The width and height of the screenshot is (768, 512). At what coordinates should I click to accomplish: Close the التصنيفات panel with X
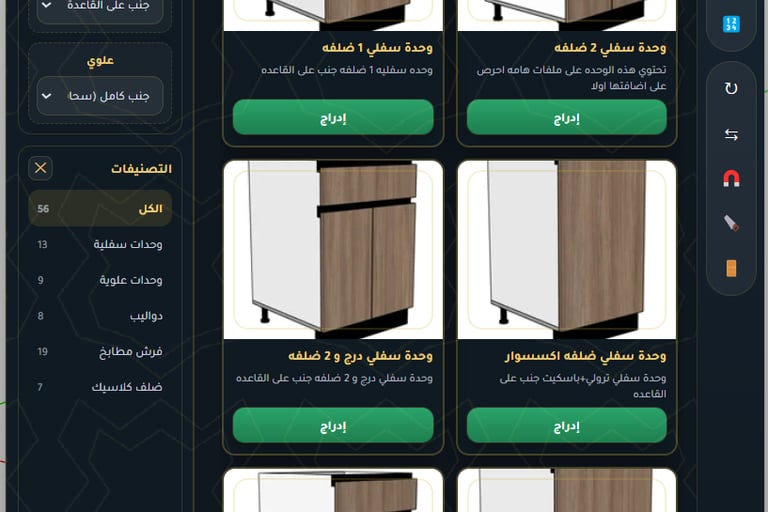click(x=41, y=168)
